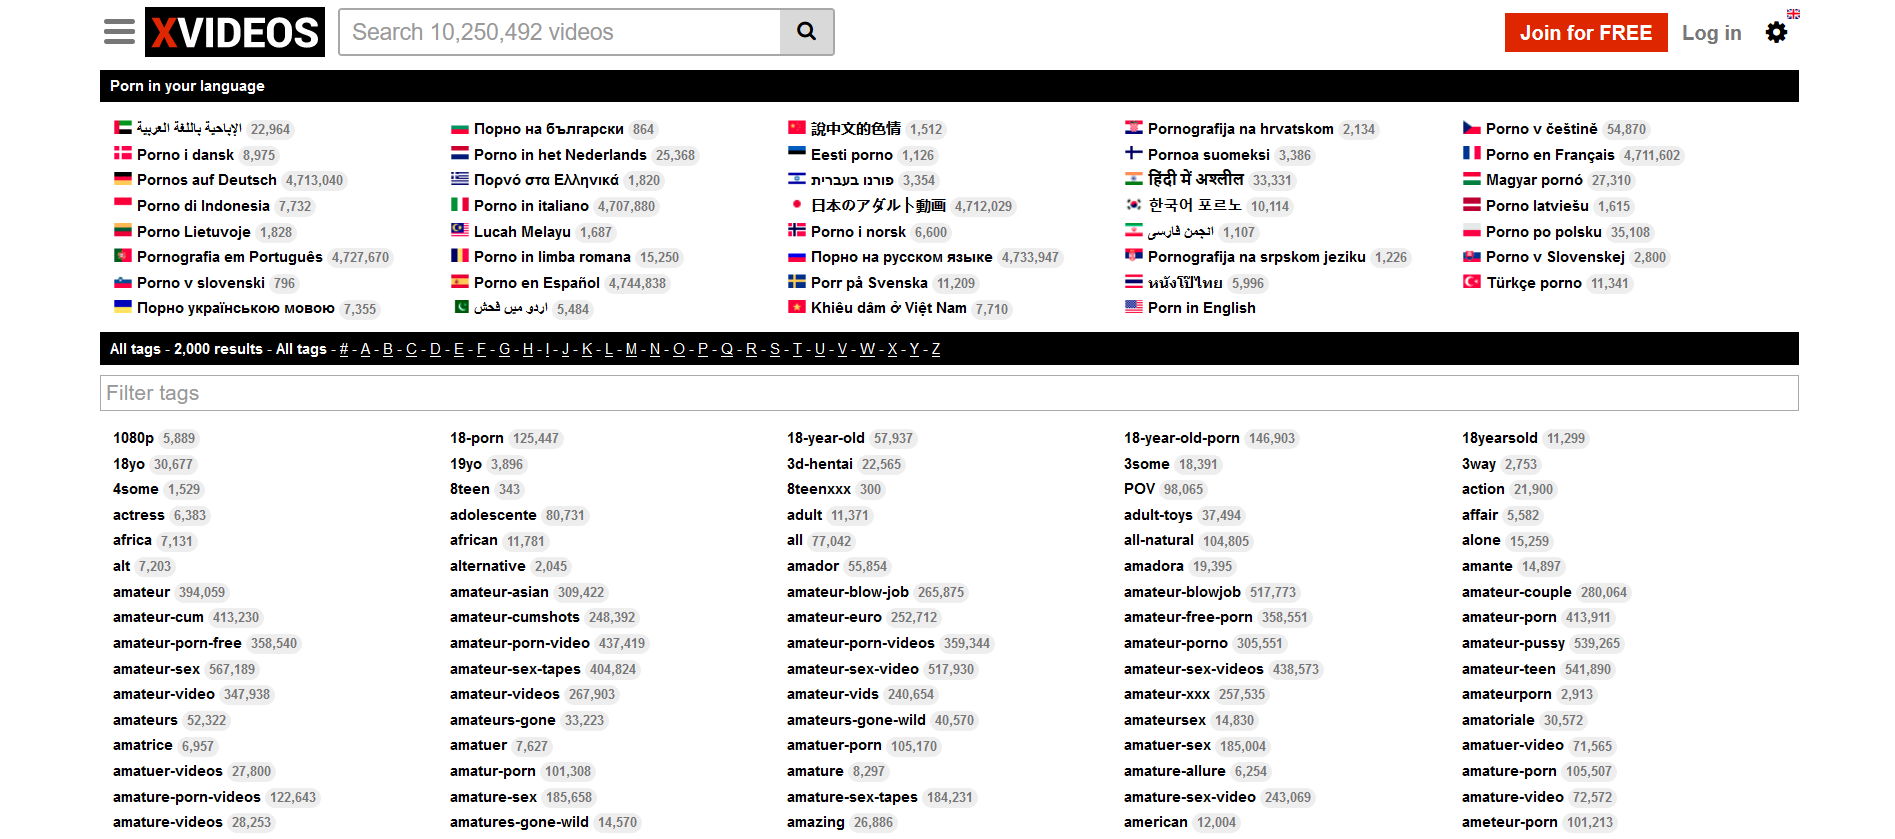Focus the Filter tags input
This screenshot has height=839, width=1895.
coord(949,393)
